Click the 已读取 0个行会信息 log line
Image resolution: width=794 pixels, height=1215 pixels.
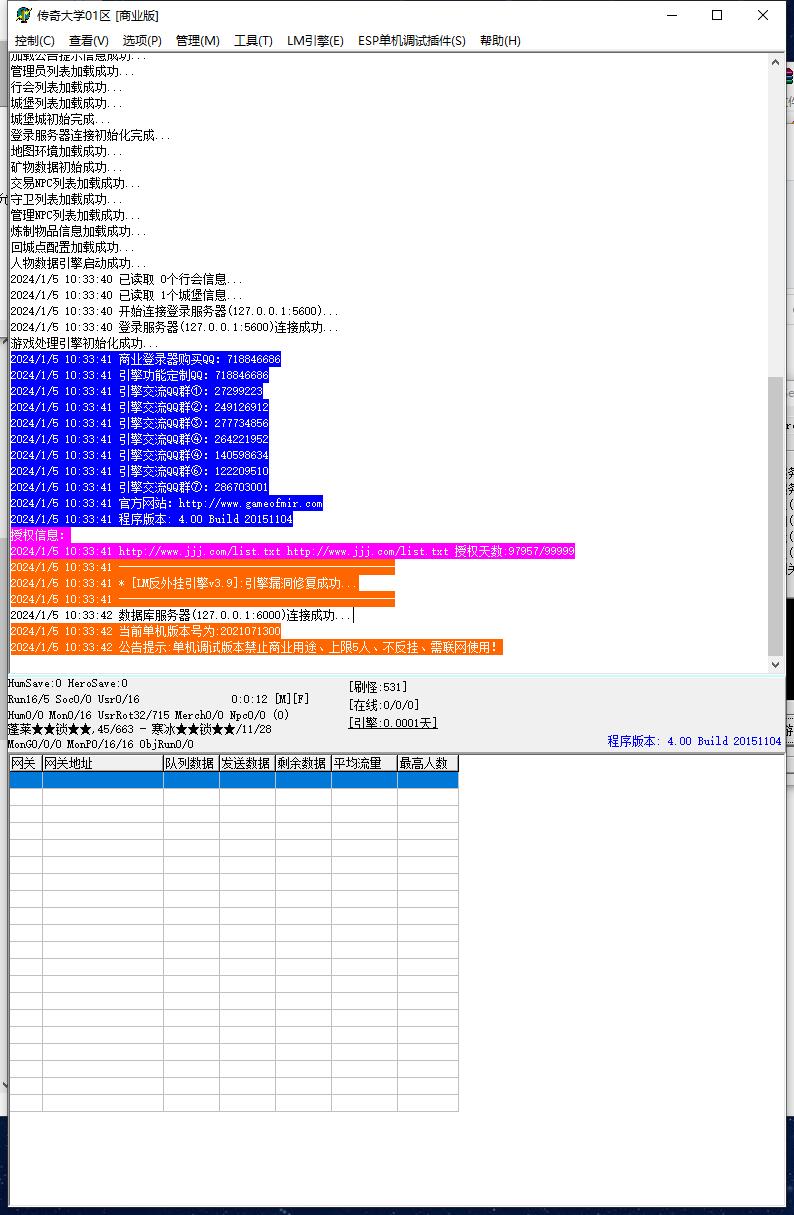[x=126, y=279]
